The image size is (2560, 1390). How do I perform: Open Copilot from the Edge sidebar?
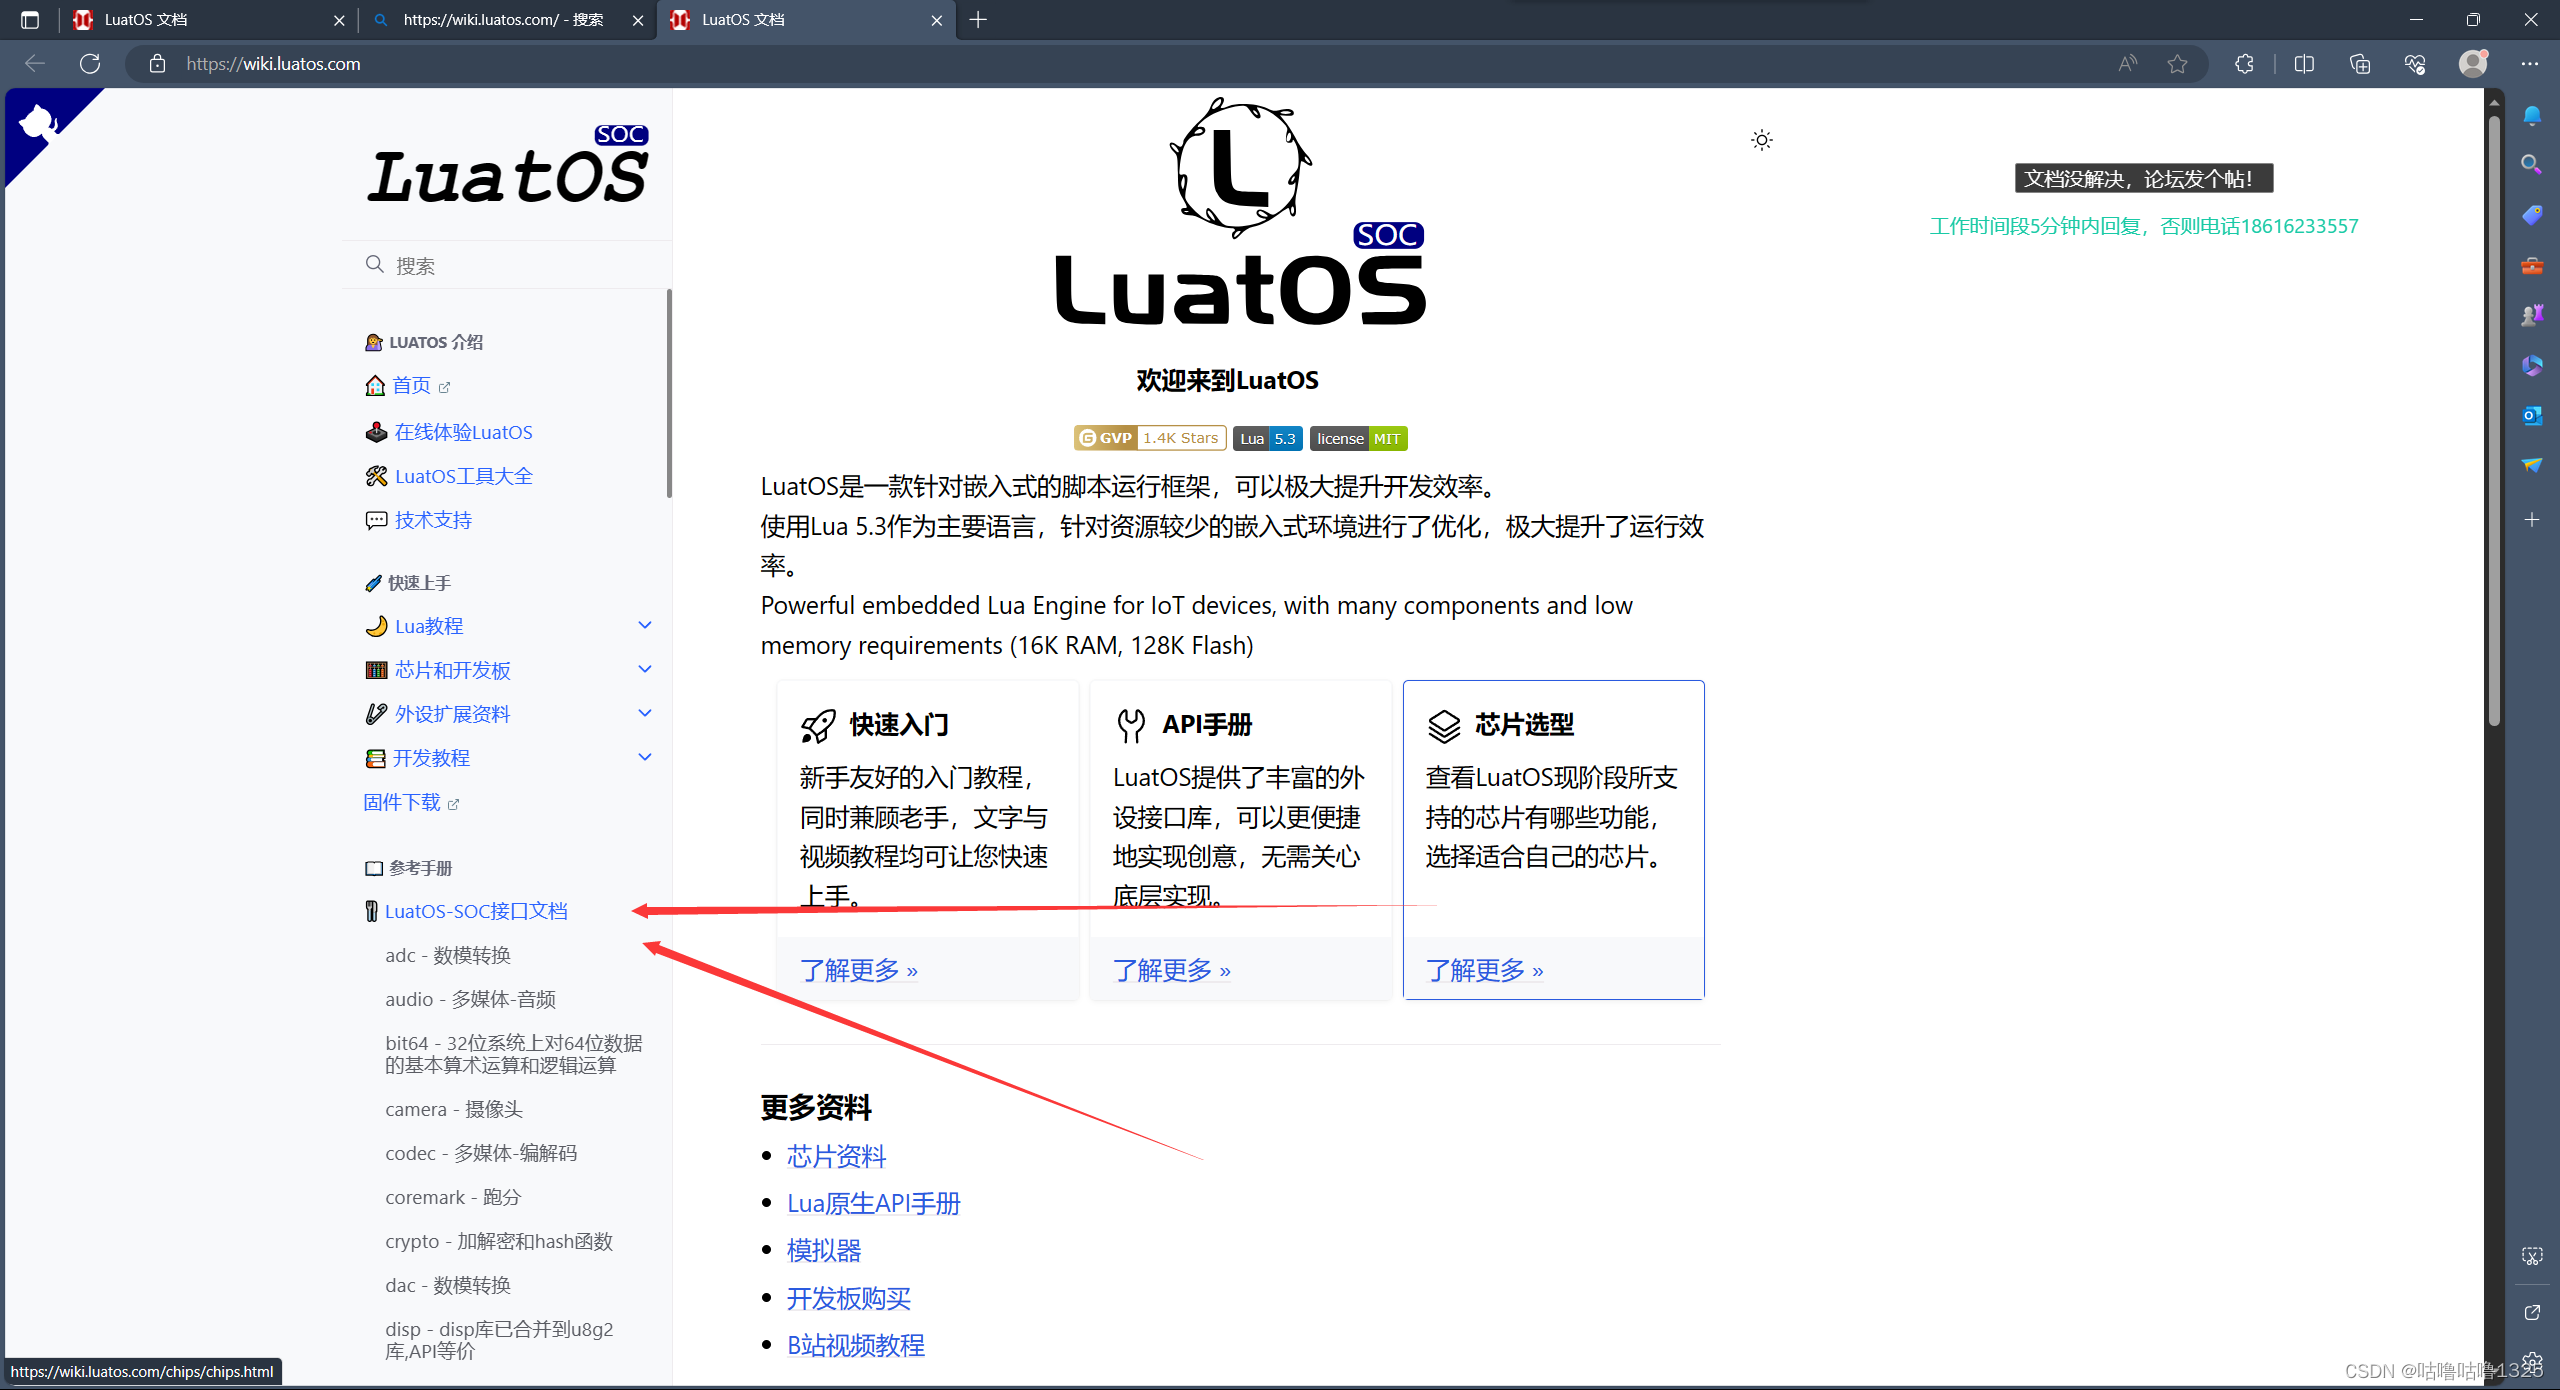[2532, 115]
